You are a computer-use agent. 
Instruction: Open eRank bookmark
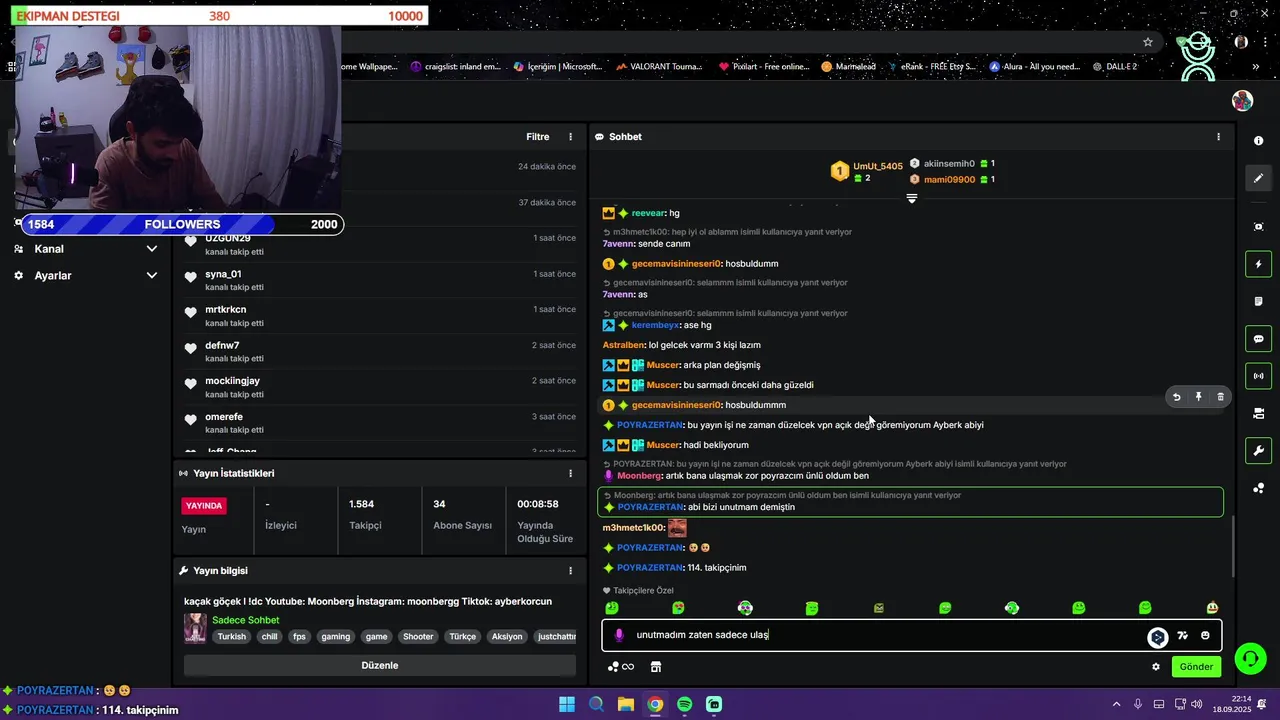click(931, 67)
